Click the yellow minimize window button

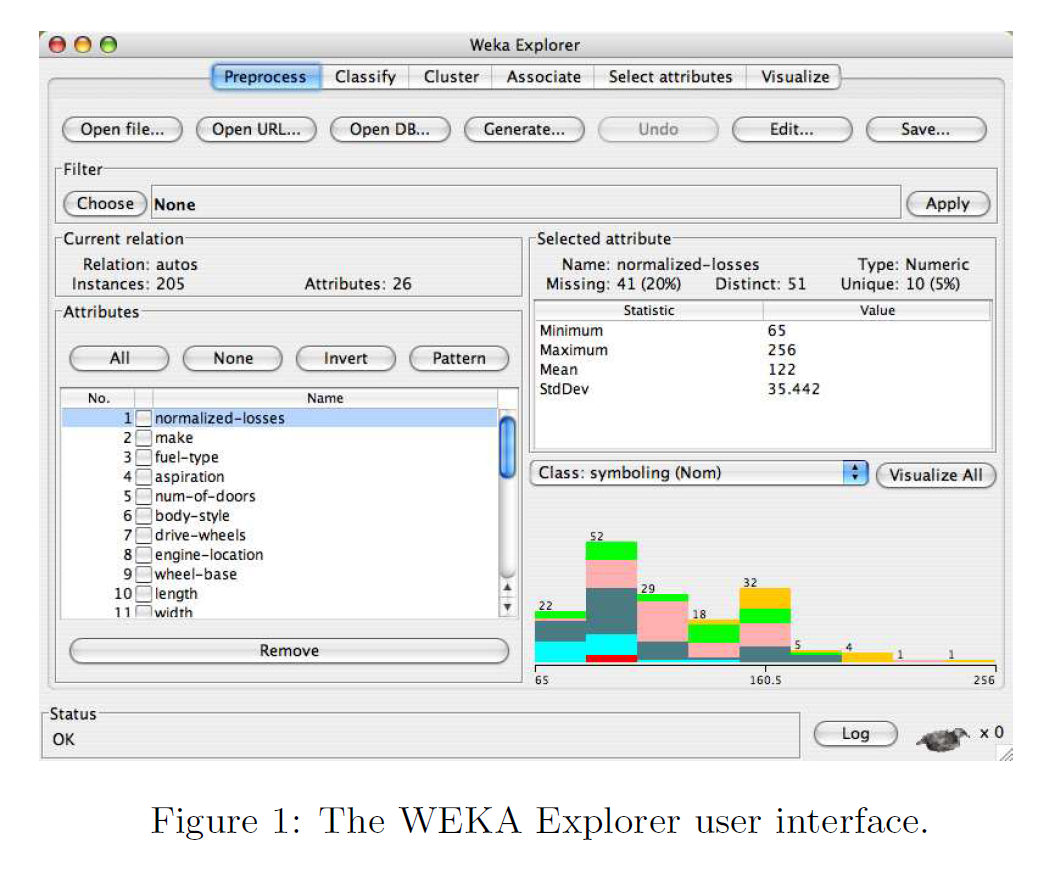(x=83, y=45)
